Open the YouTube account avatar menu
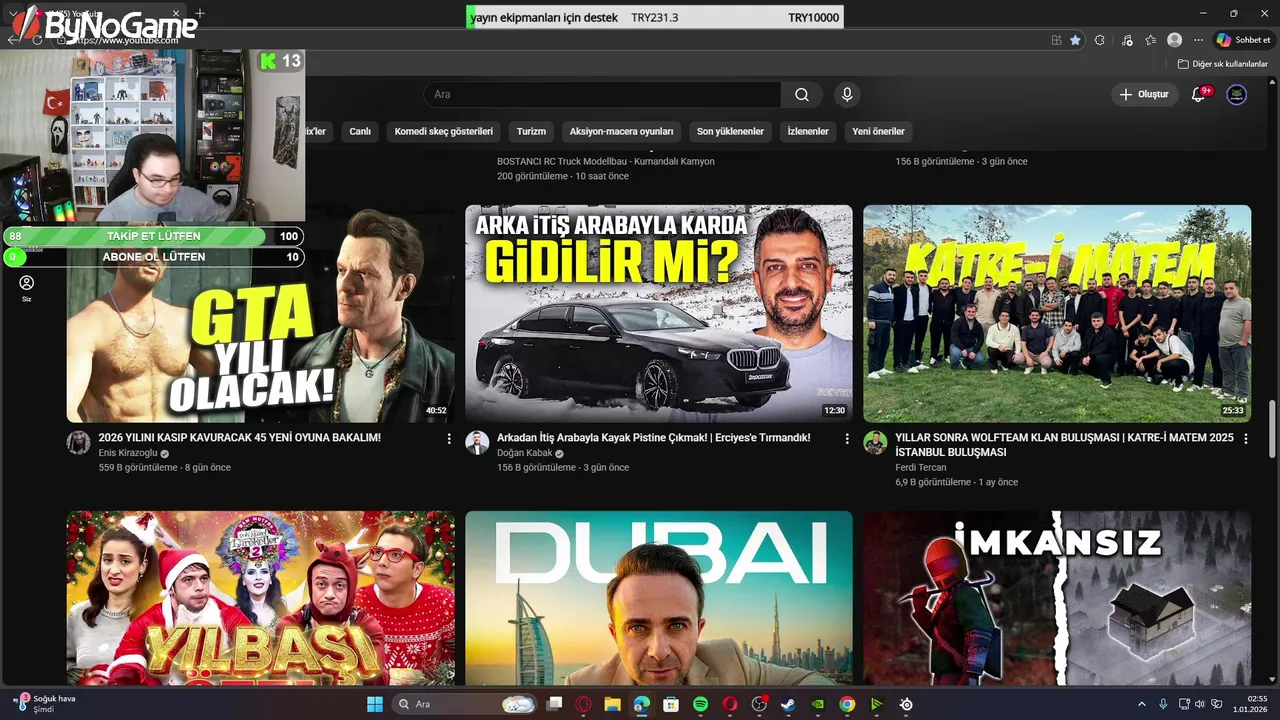The image size is (1280, 720). [x=1237, y=94]
